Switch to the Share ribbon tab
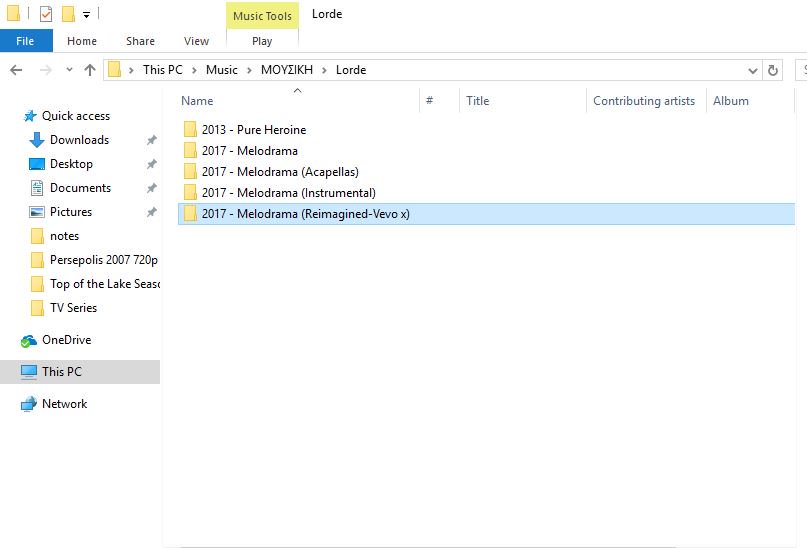The width and height of the screenshot is (807, 548). (x=140, y=41)
